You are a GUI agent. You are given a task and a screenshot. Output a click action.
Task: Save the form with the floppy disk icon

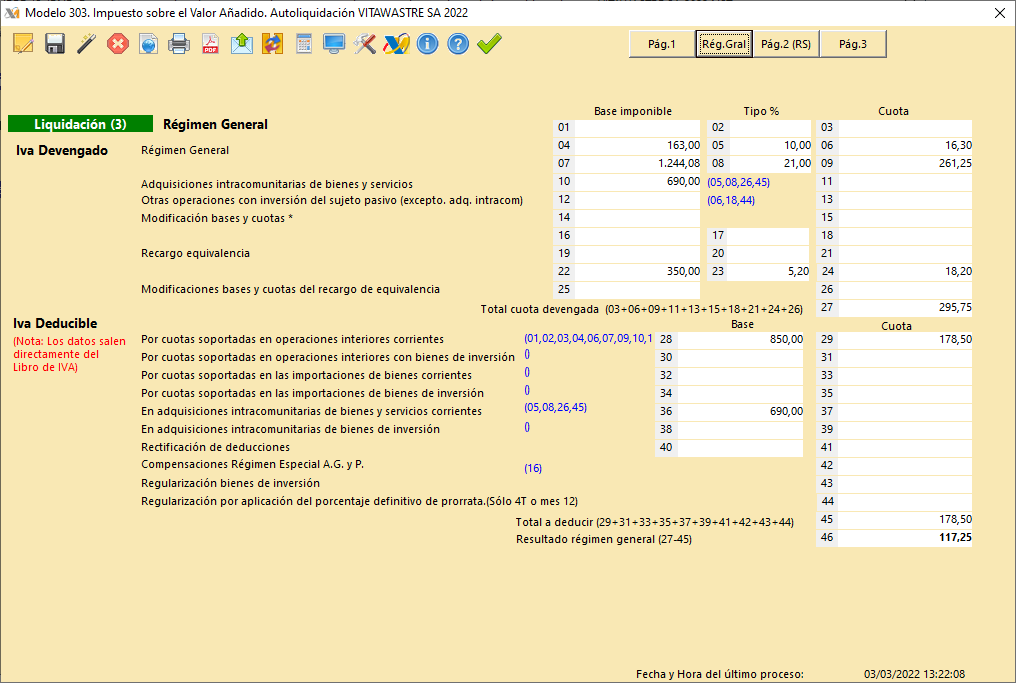pos(54,44)
